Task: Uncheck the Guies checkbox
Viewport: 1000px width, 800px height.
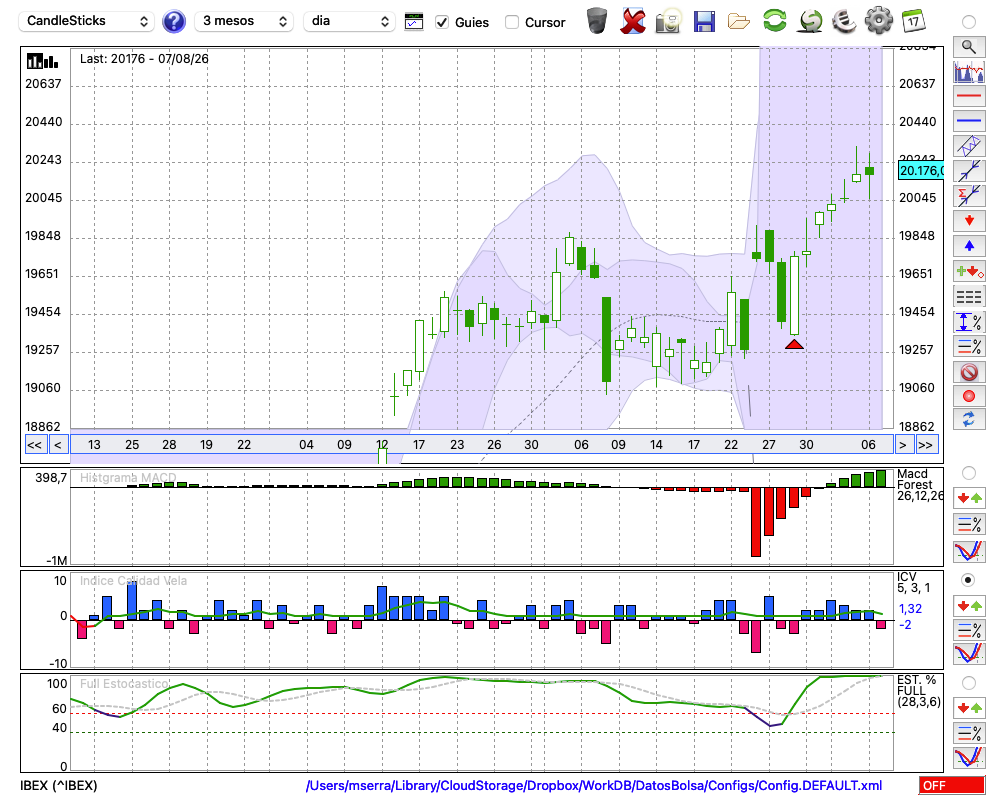Action: click(441, 22)
